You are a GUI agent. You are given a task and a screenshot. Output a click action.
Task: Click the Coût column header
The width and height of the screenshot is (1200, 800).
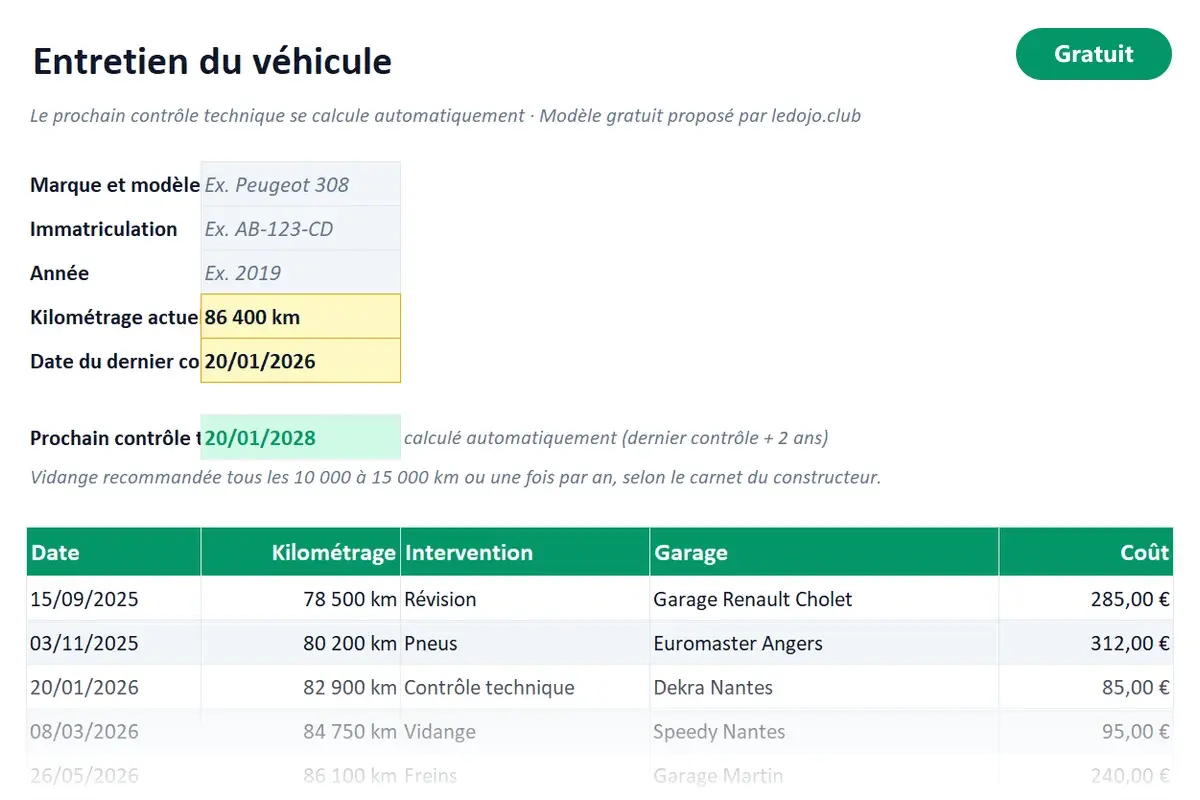[x=1086, y=552]
